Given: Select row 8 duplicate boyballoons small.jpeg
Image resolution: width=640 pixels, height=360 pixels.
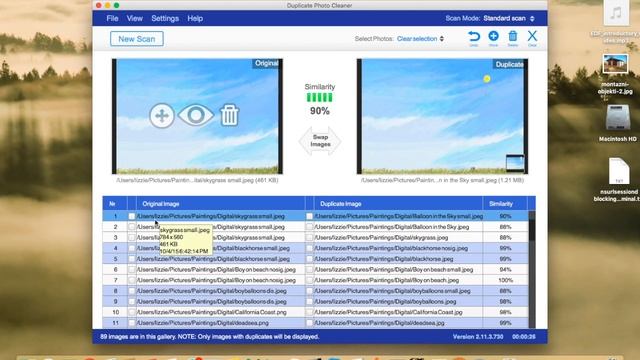Looking at the screenshot, I should (x=392, y=291).
